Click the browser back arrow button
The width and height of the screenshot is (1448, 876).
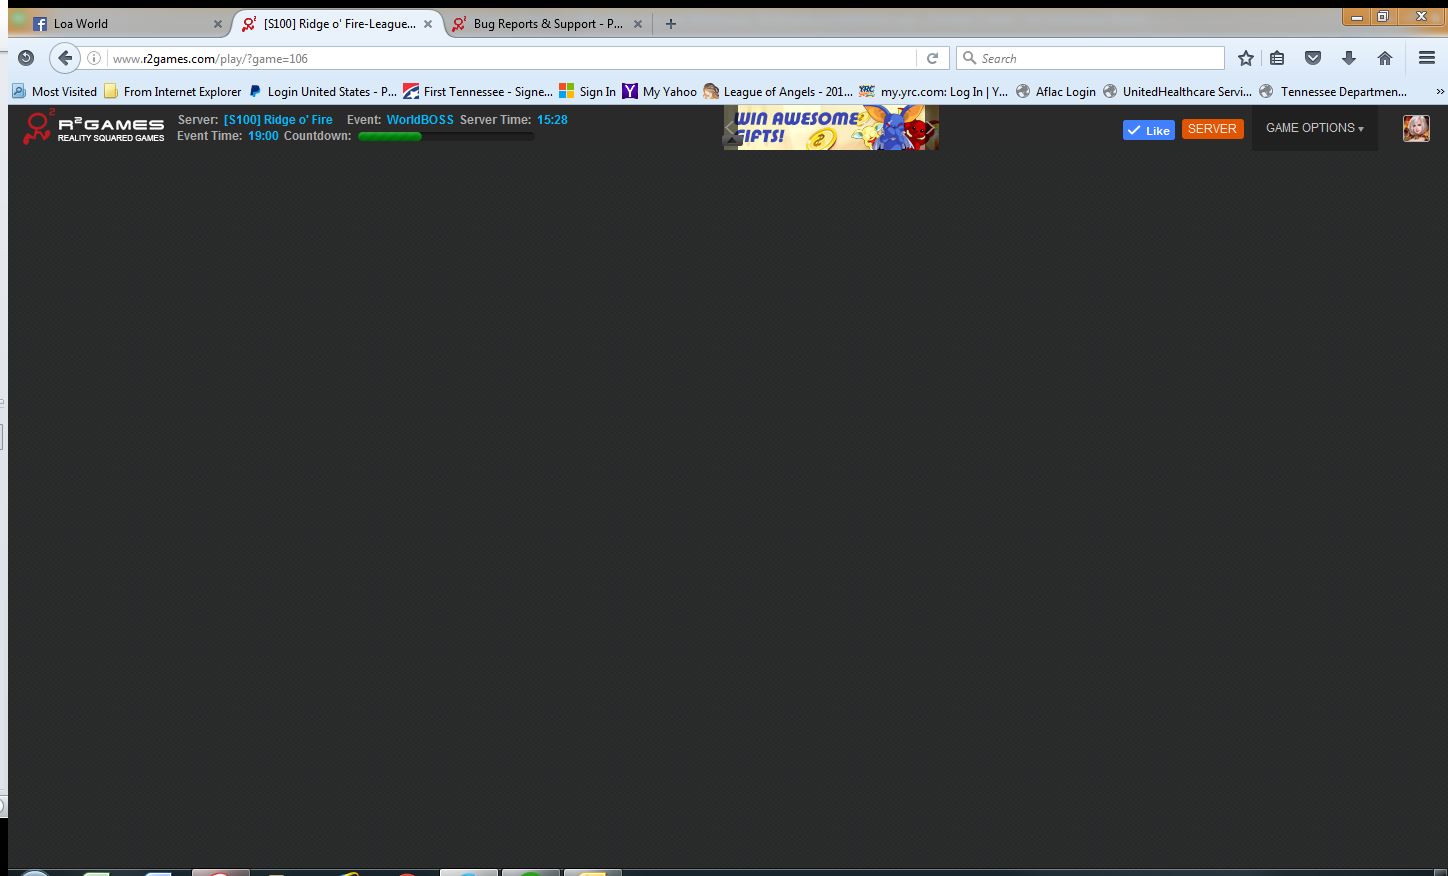(65, 58)
